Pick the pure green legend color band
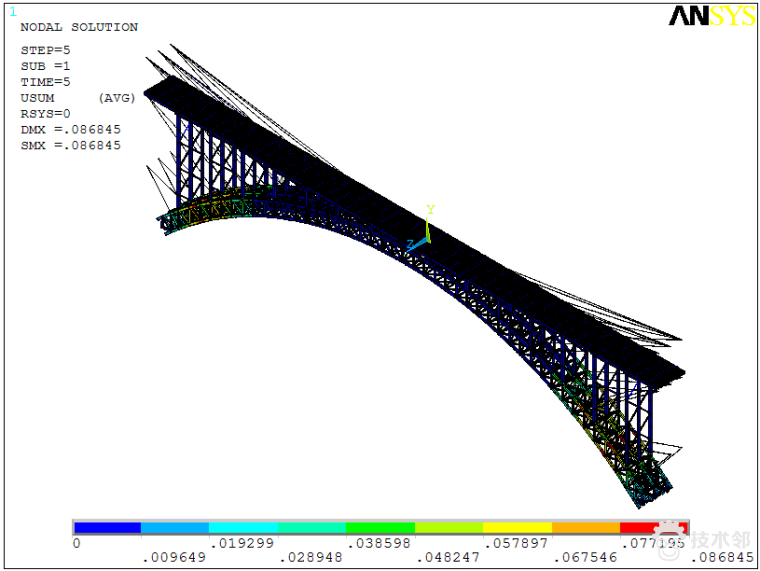The height and width of the screenshot is (571, 760). pyautogui.click(x=380, y=527)
